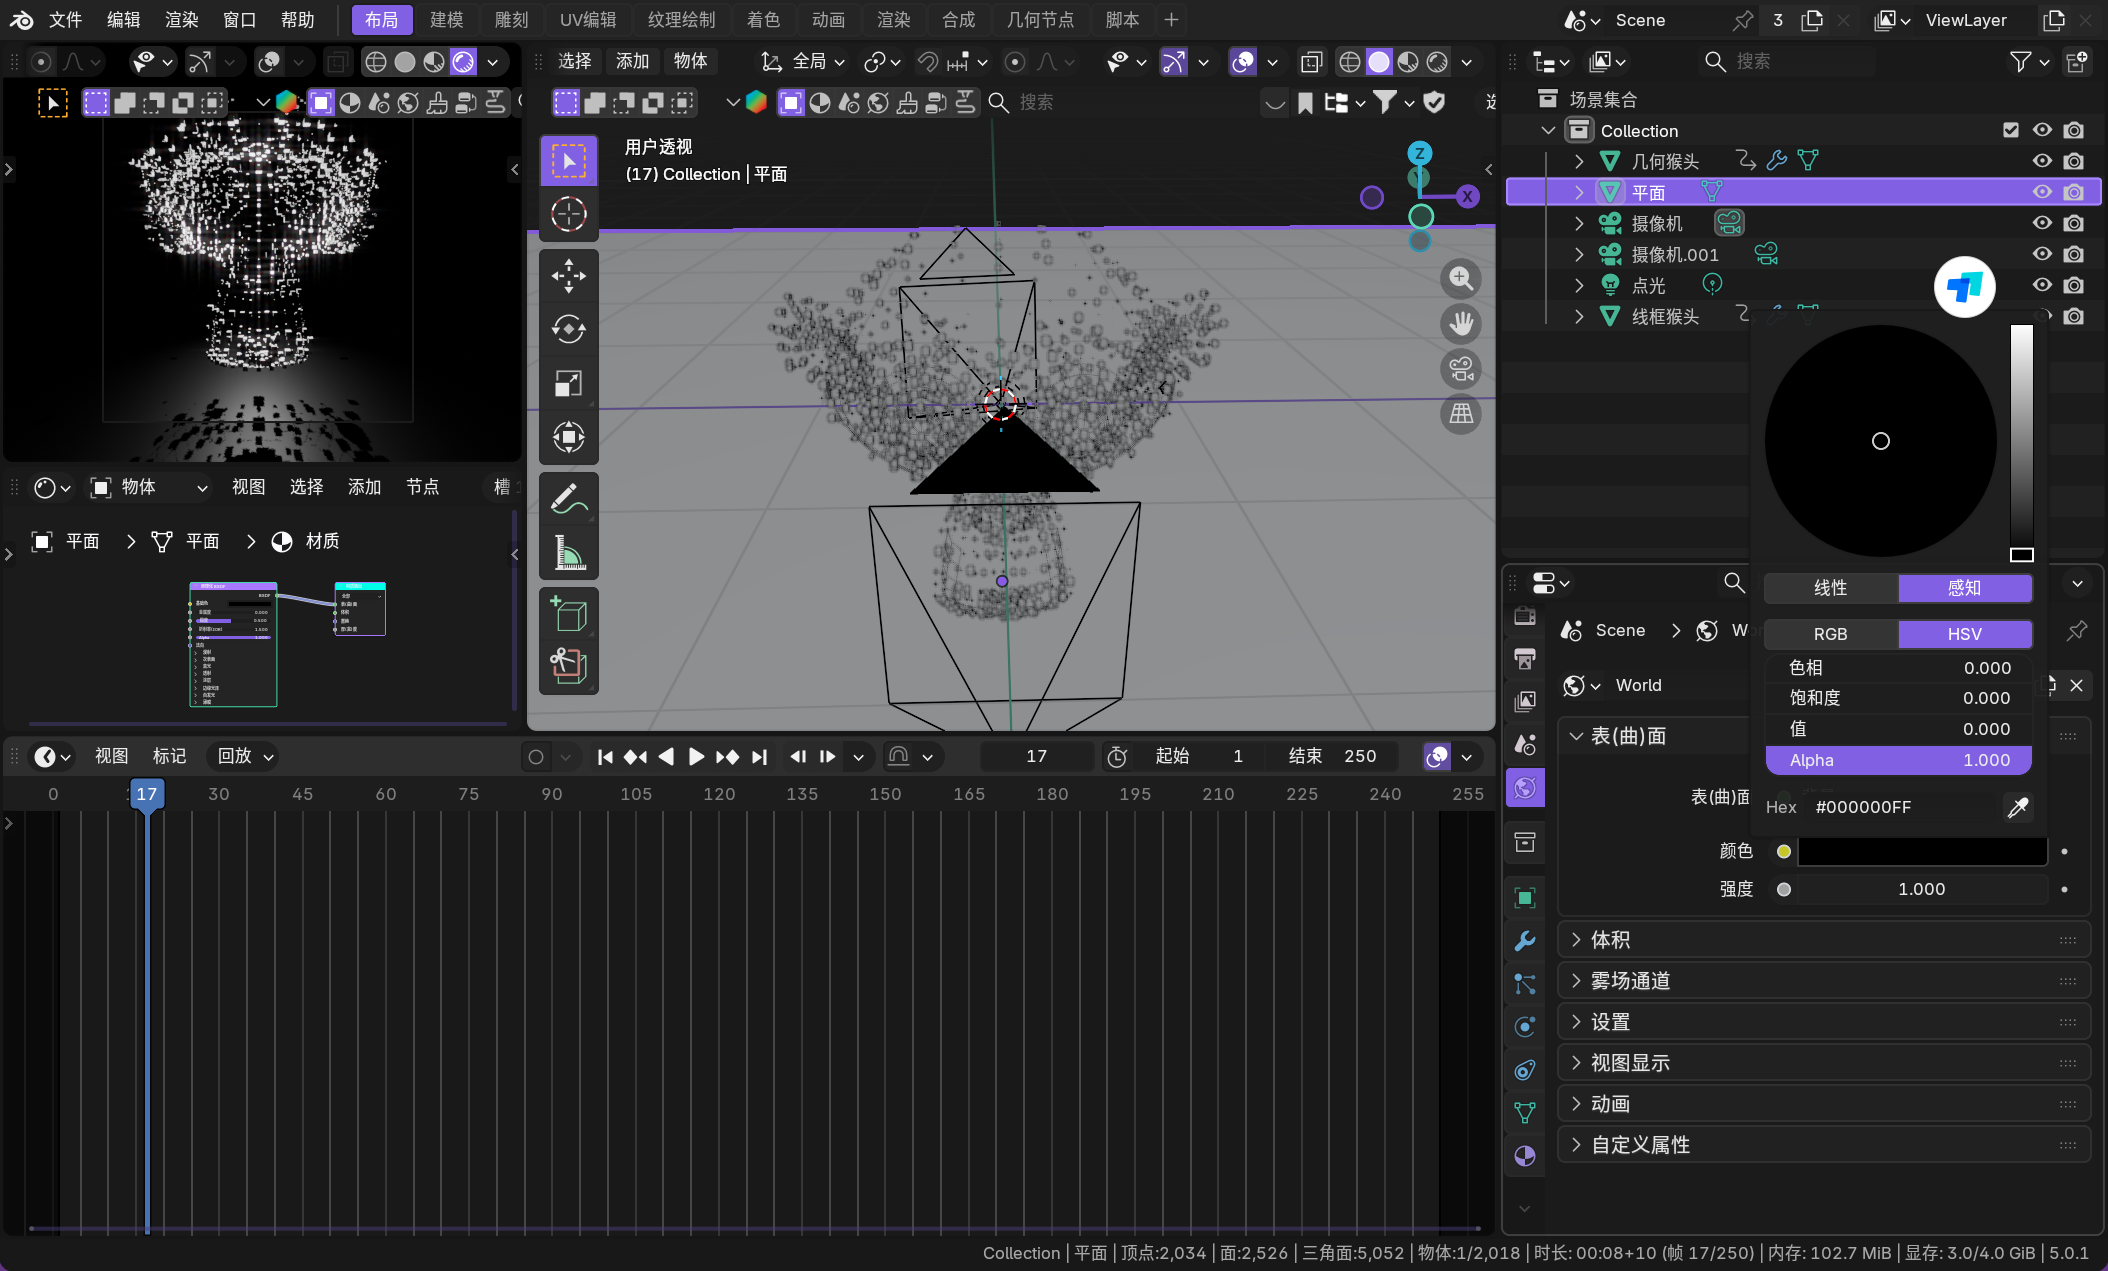Open the 渲染 menu in top bar
This screenshot has width=2108, height=1271.
point(181,19)
